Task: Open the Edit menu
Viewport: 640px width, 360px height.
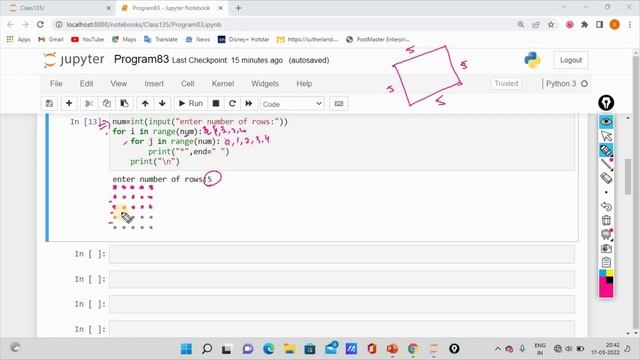Action: click(86, 84)
